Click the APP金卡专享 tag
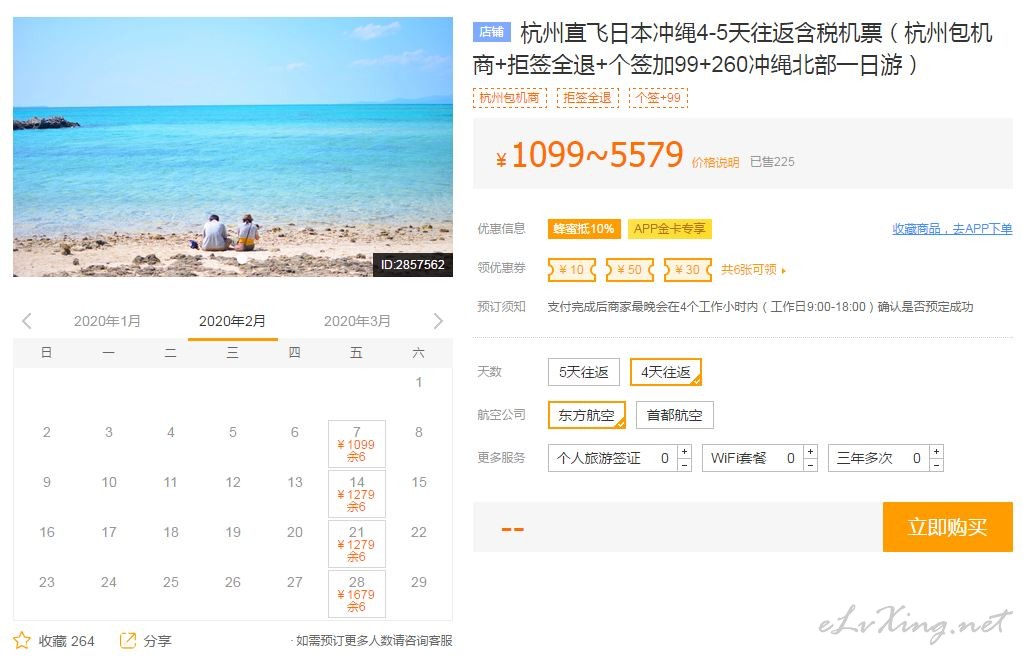 pos(669,229)
